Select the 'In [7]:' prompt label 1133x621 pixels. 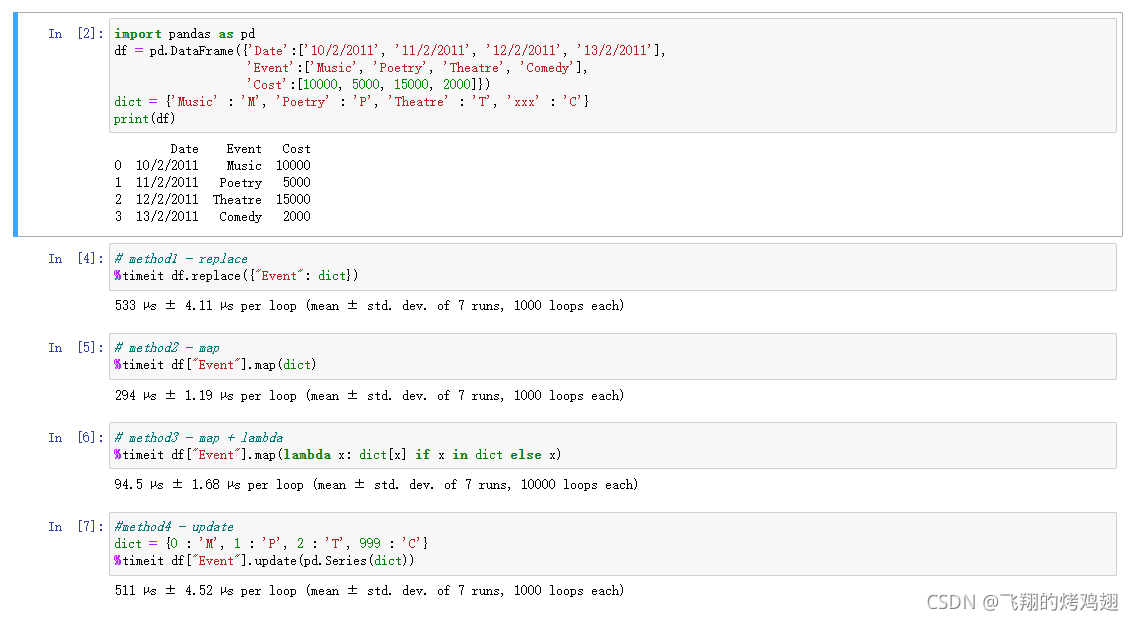pos(76,526)
